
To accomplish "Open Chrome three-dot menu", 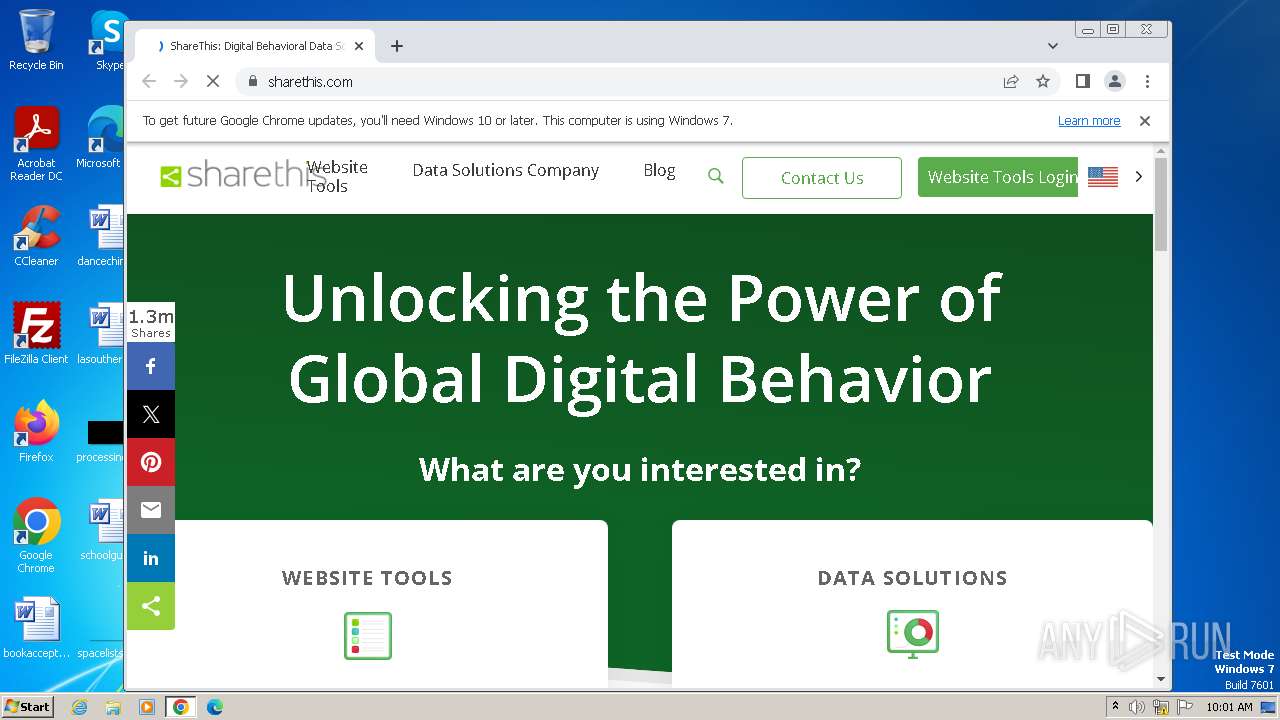I will tap(1147, 82).
